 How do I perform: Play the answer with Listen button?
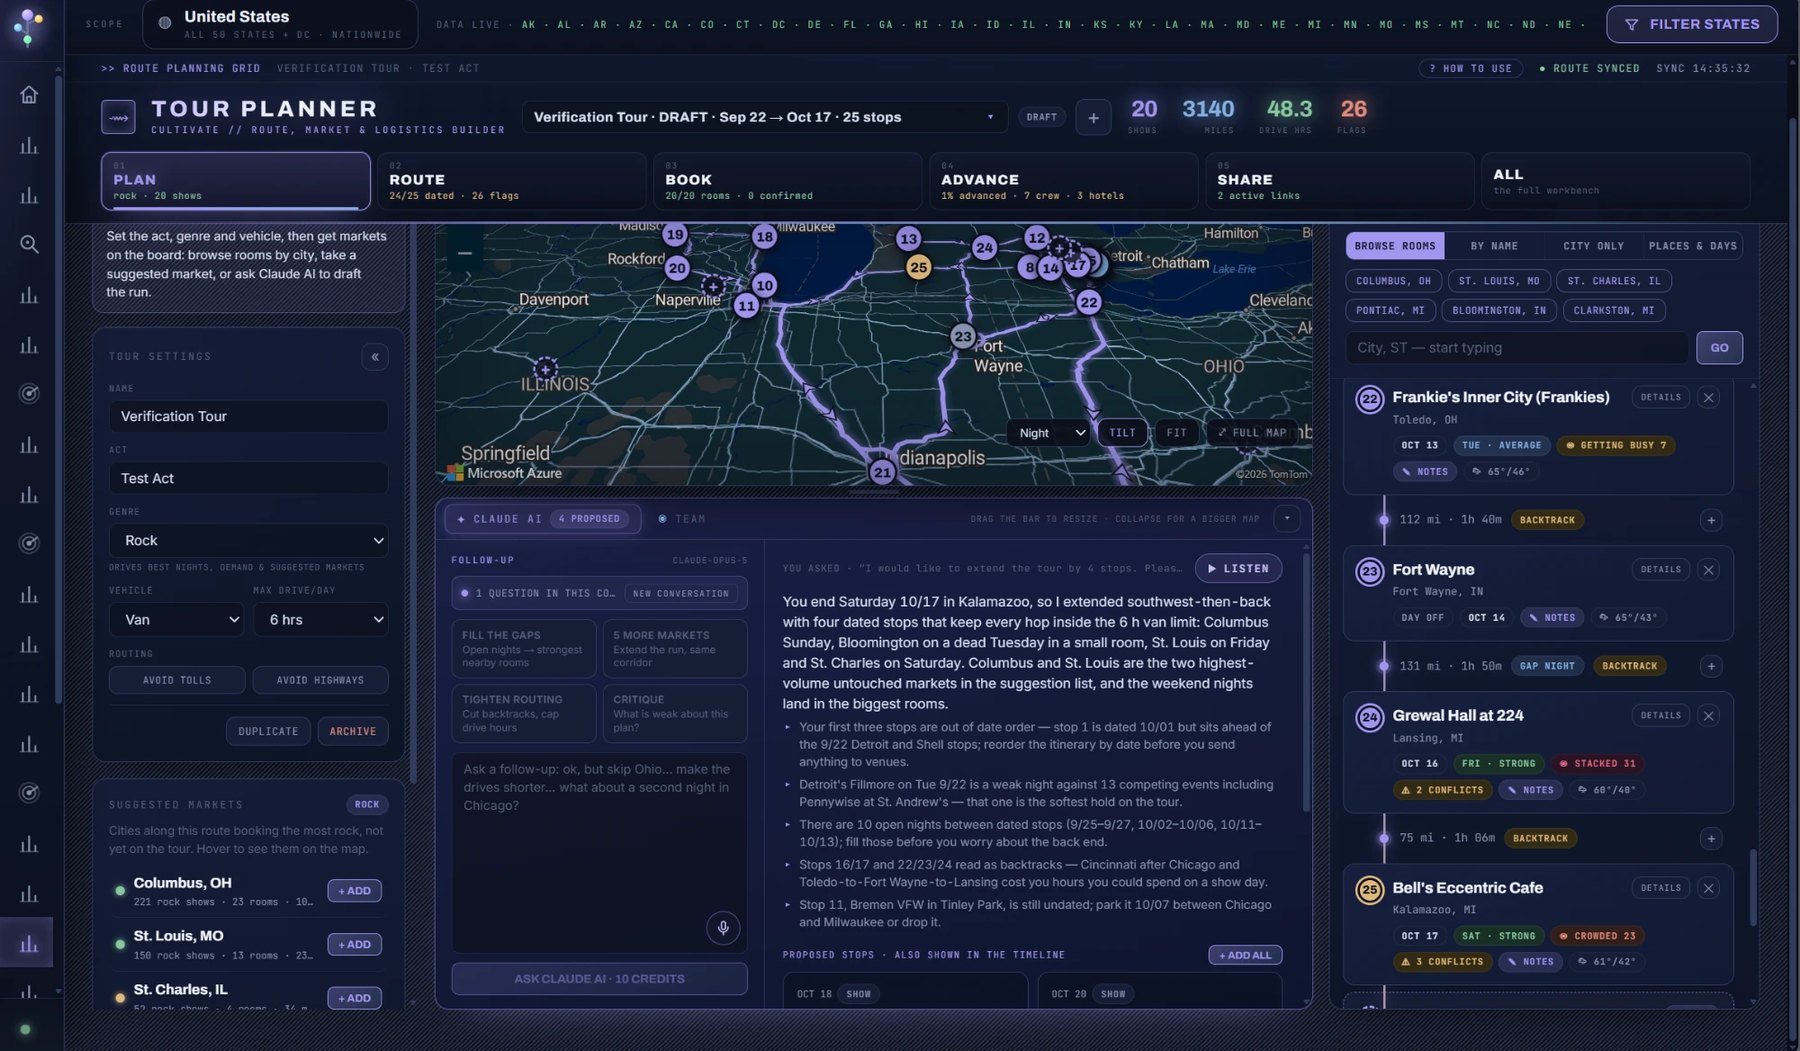tap(1238, 568)
